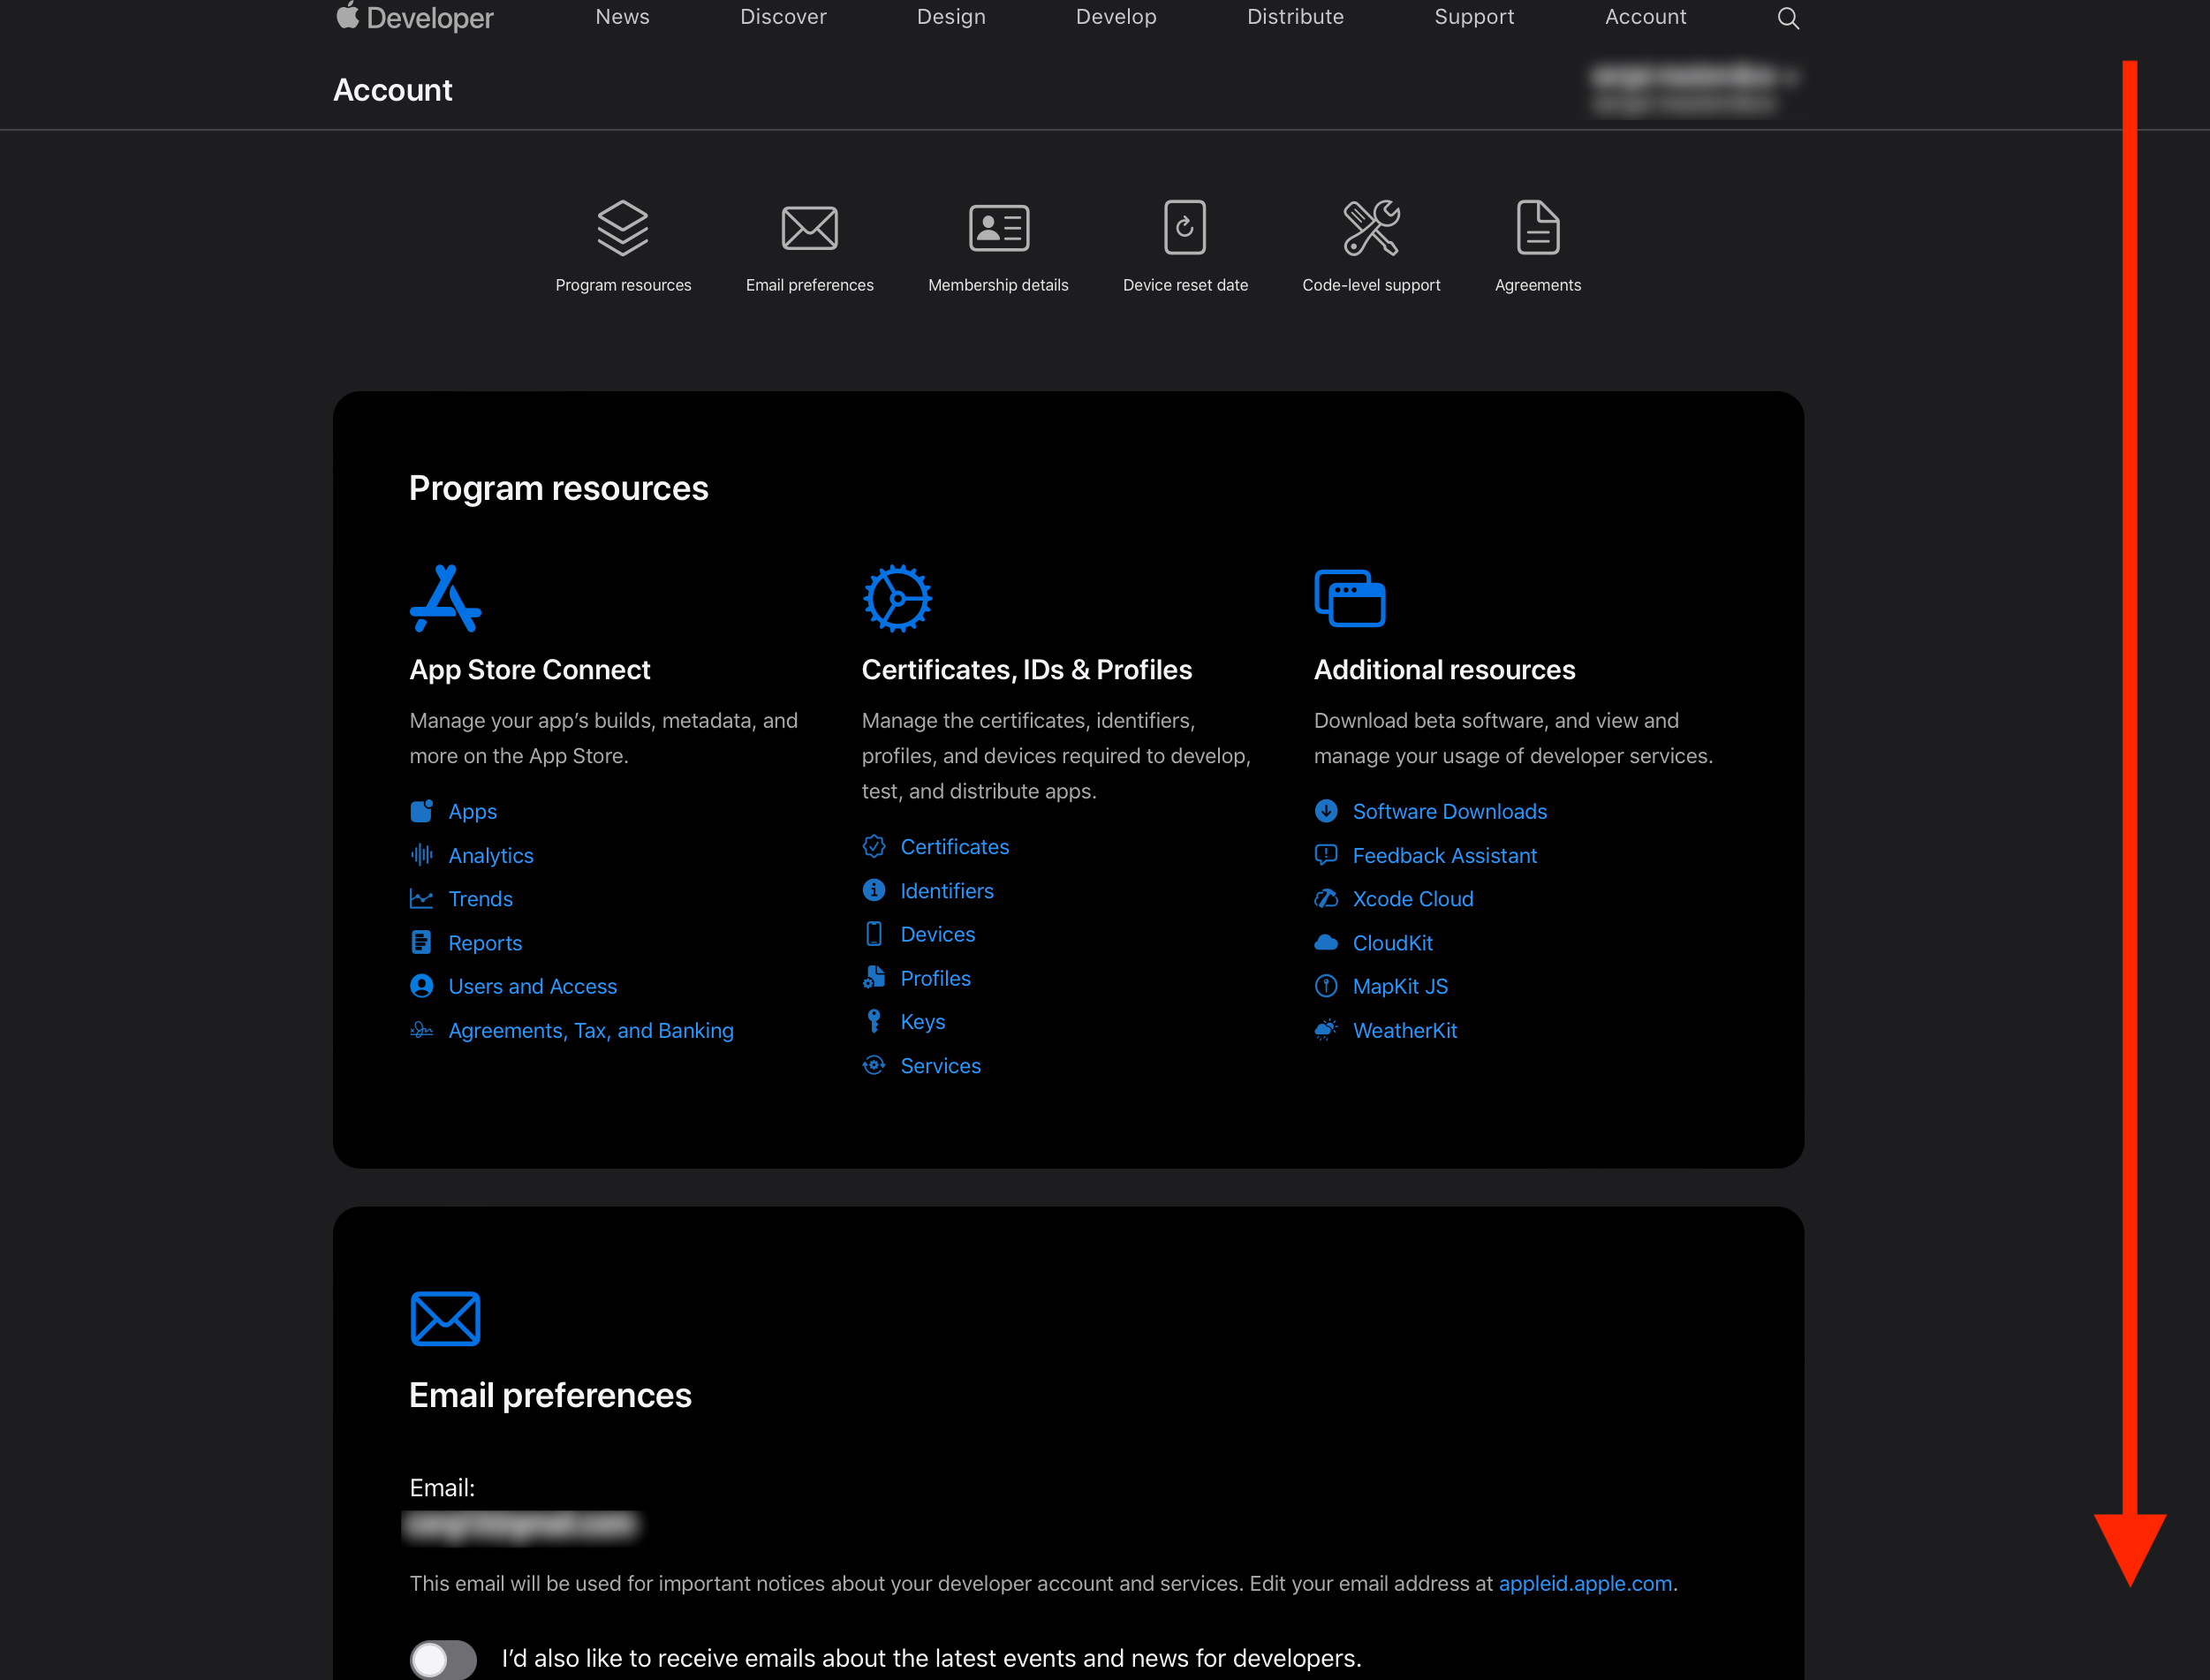
Task: Click the Software Downloads arrow icon
Action: [x=1326, y=811]
